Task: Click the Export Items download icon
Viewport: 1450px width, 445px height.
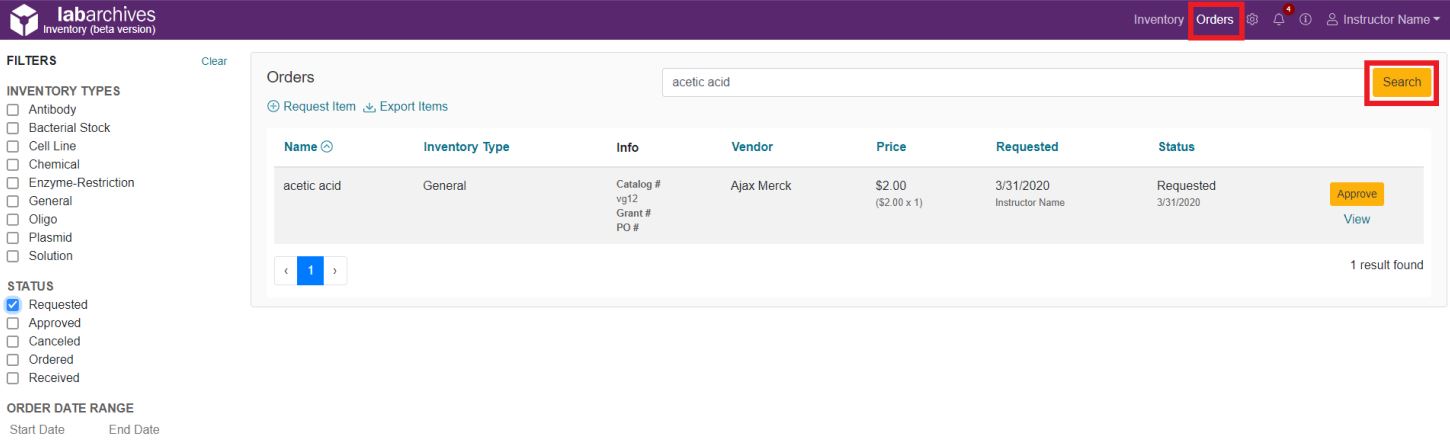Action: (369, 107)
